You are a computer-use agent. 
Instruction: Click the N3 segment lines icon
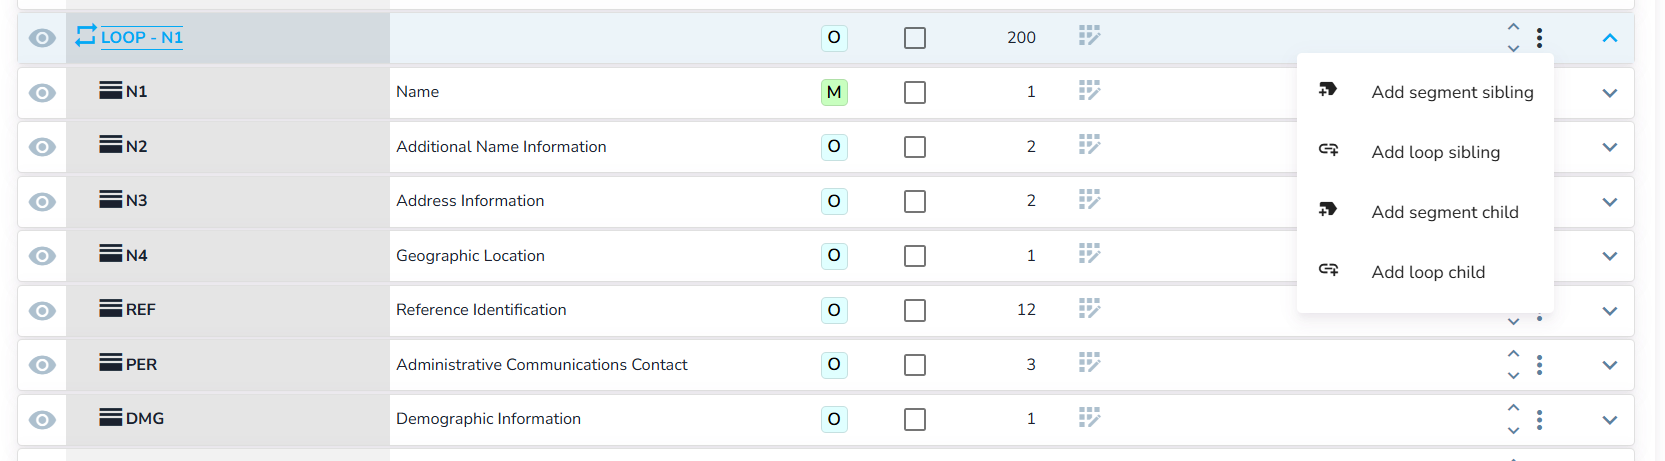point(111,200)
